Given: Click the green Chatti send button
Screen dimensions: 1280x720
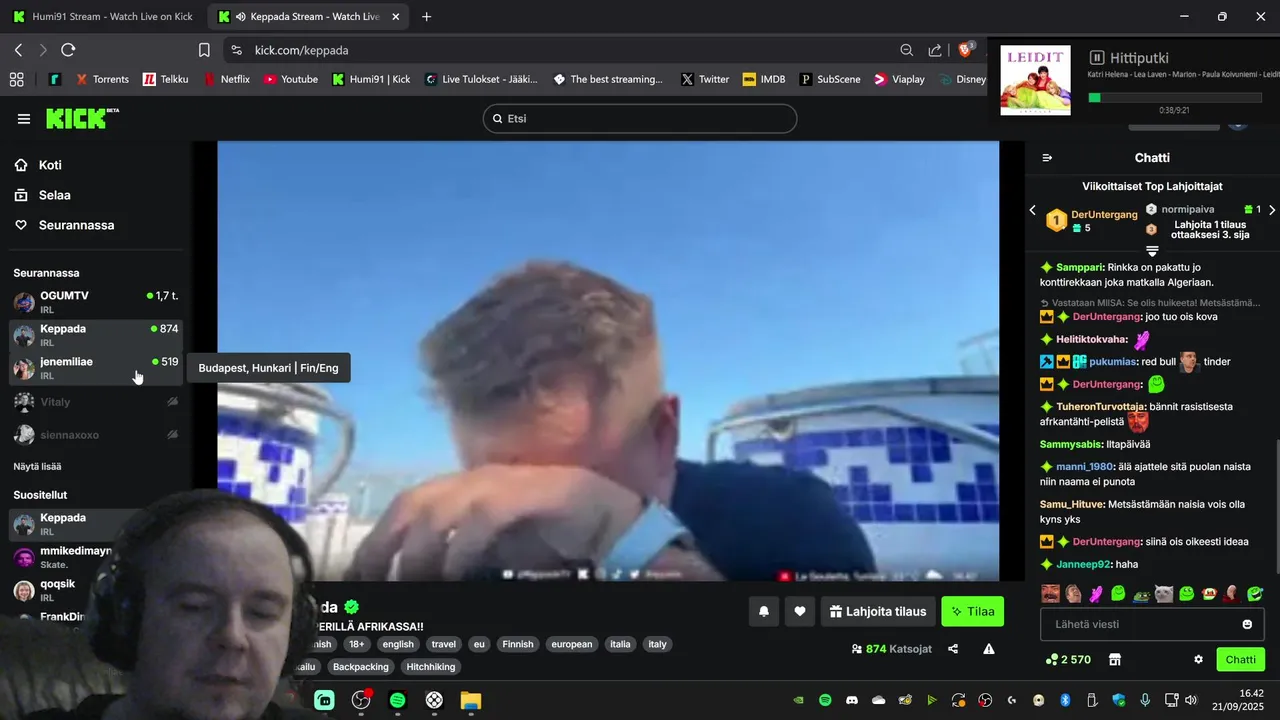Looking at the screenshot, I should point(1240,660).
